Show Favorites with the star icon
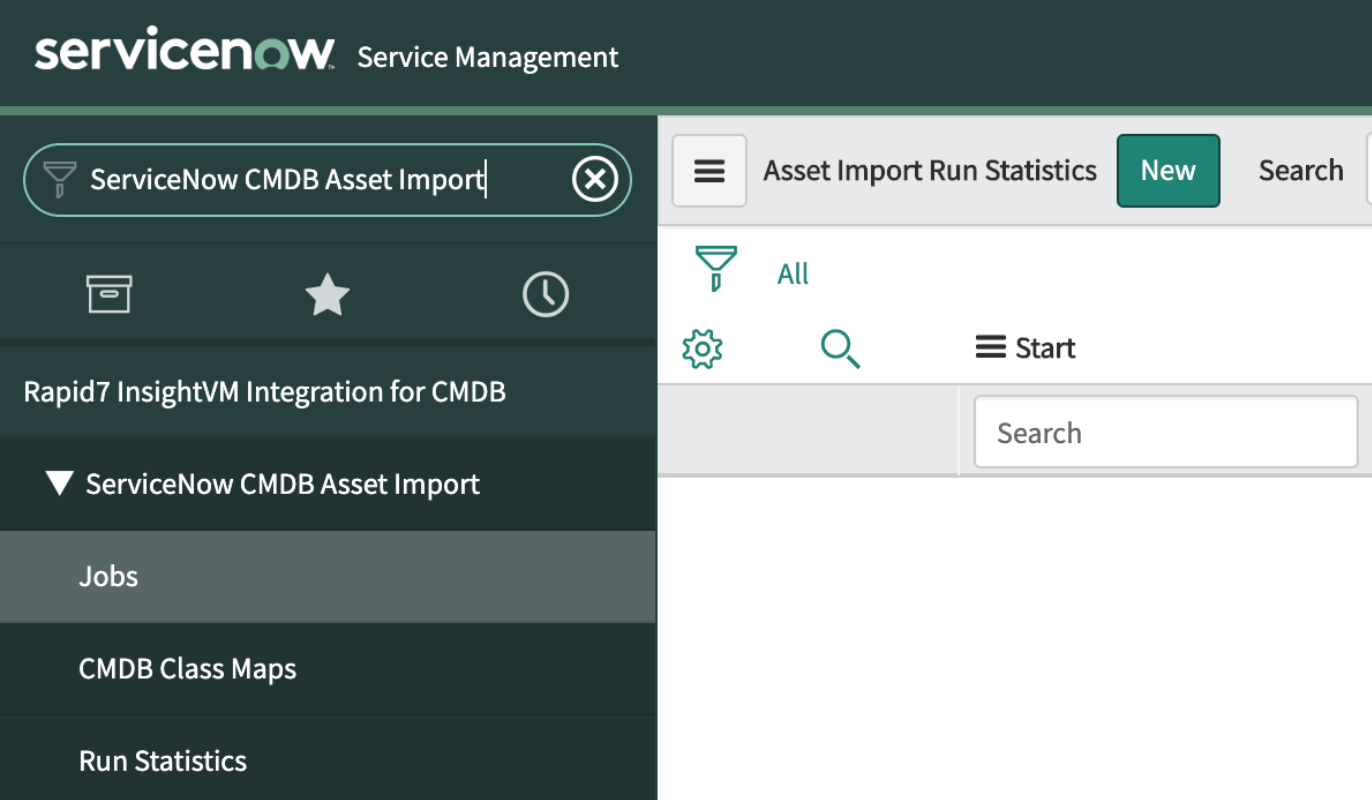Viewport: 1372px width, 802px height. (x=327, y=295)
